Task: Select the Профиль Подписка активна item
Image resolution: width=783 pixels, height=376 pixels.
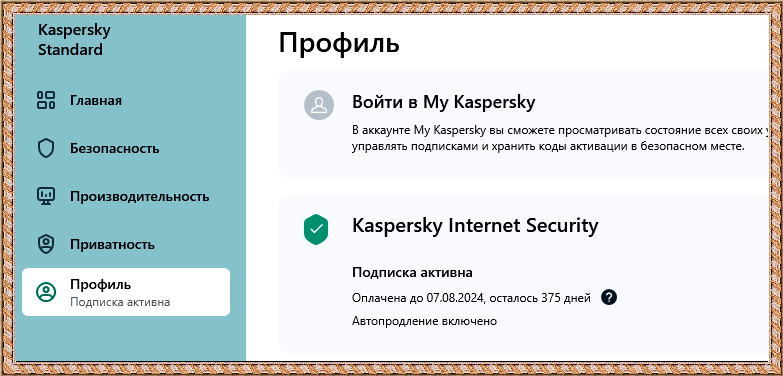Action: point(126,292)
